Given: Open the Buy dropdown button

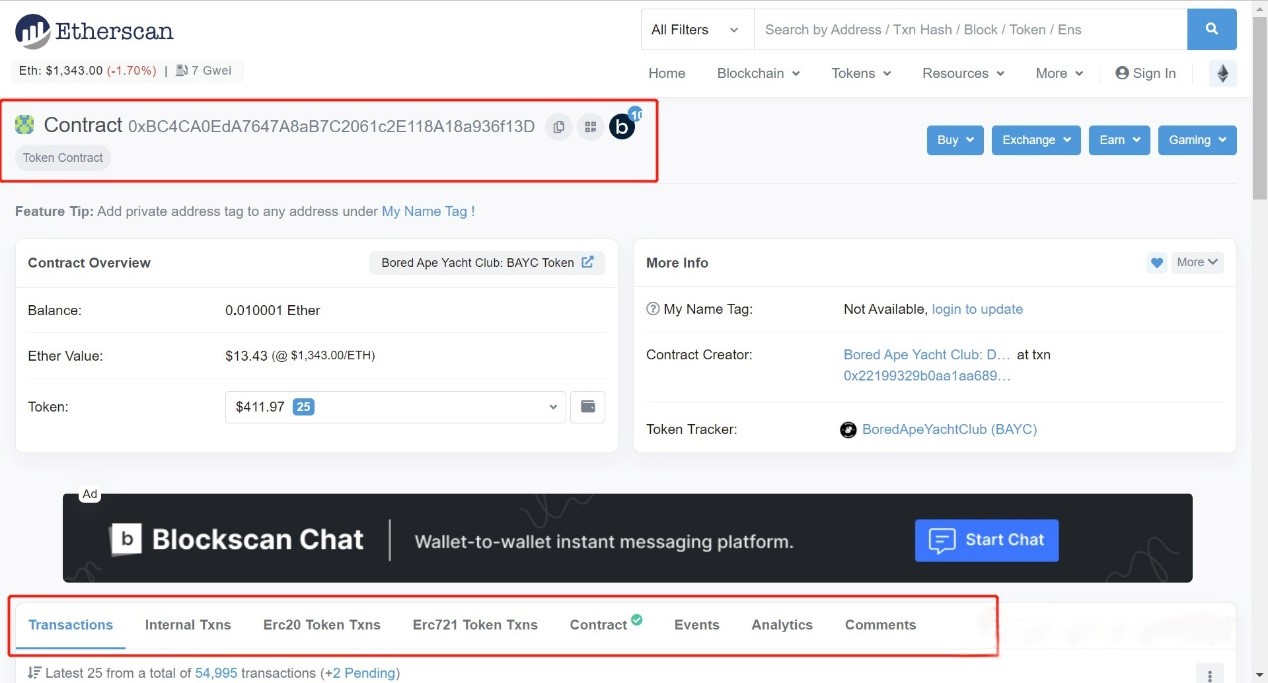Looking at the screenshot, I should [955, 140].
